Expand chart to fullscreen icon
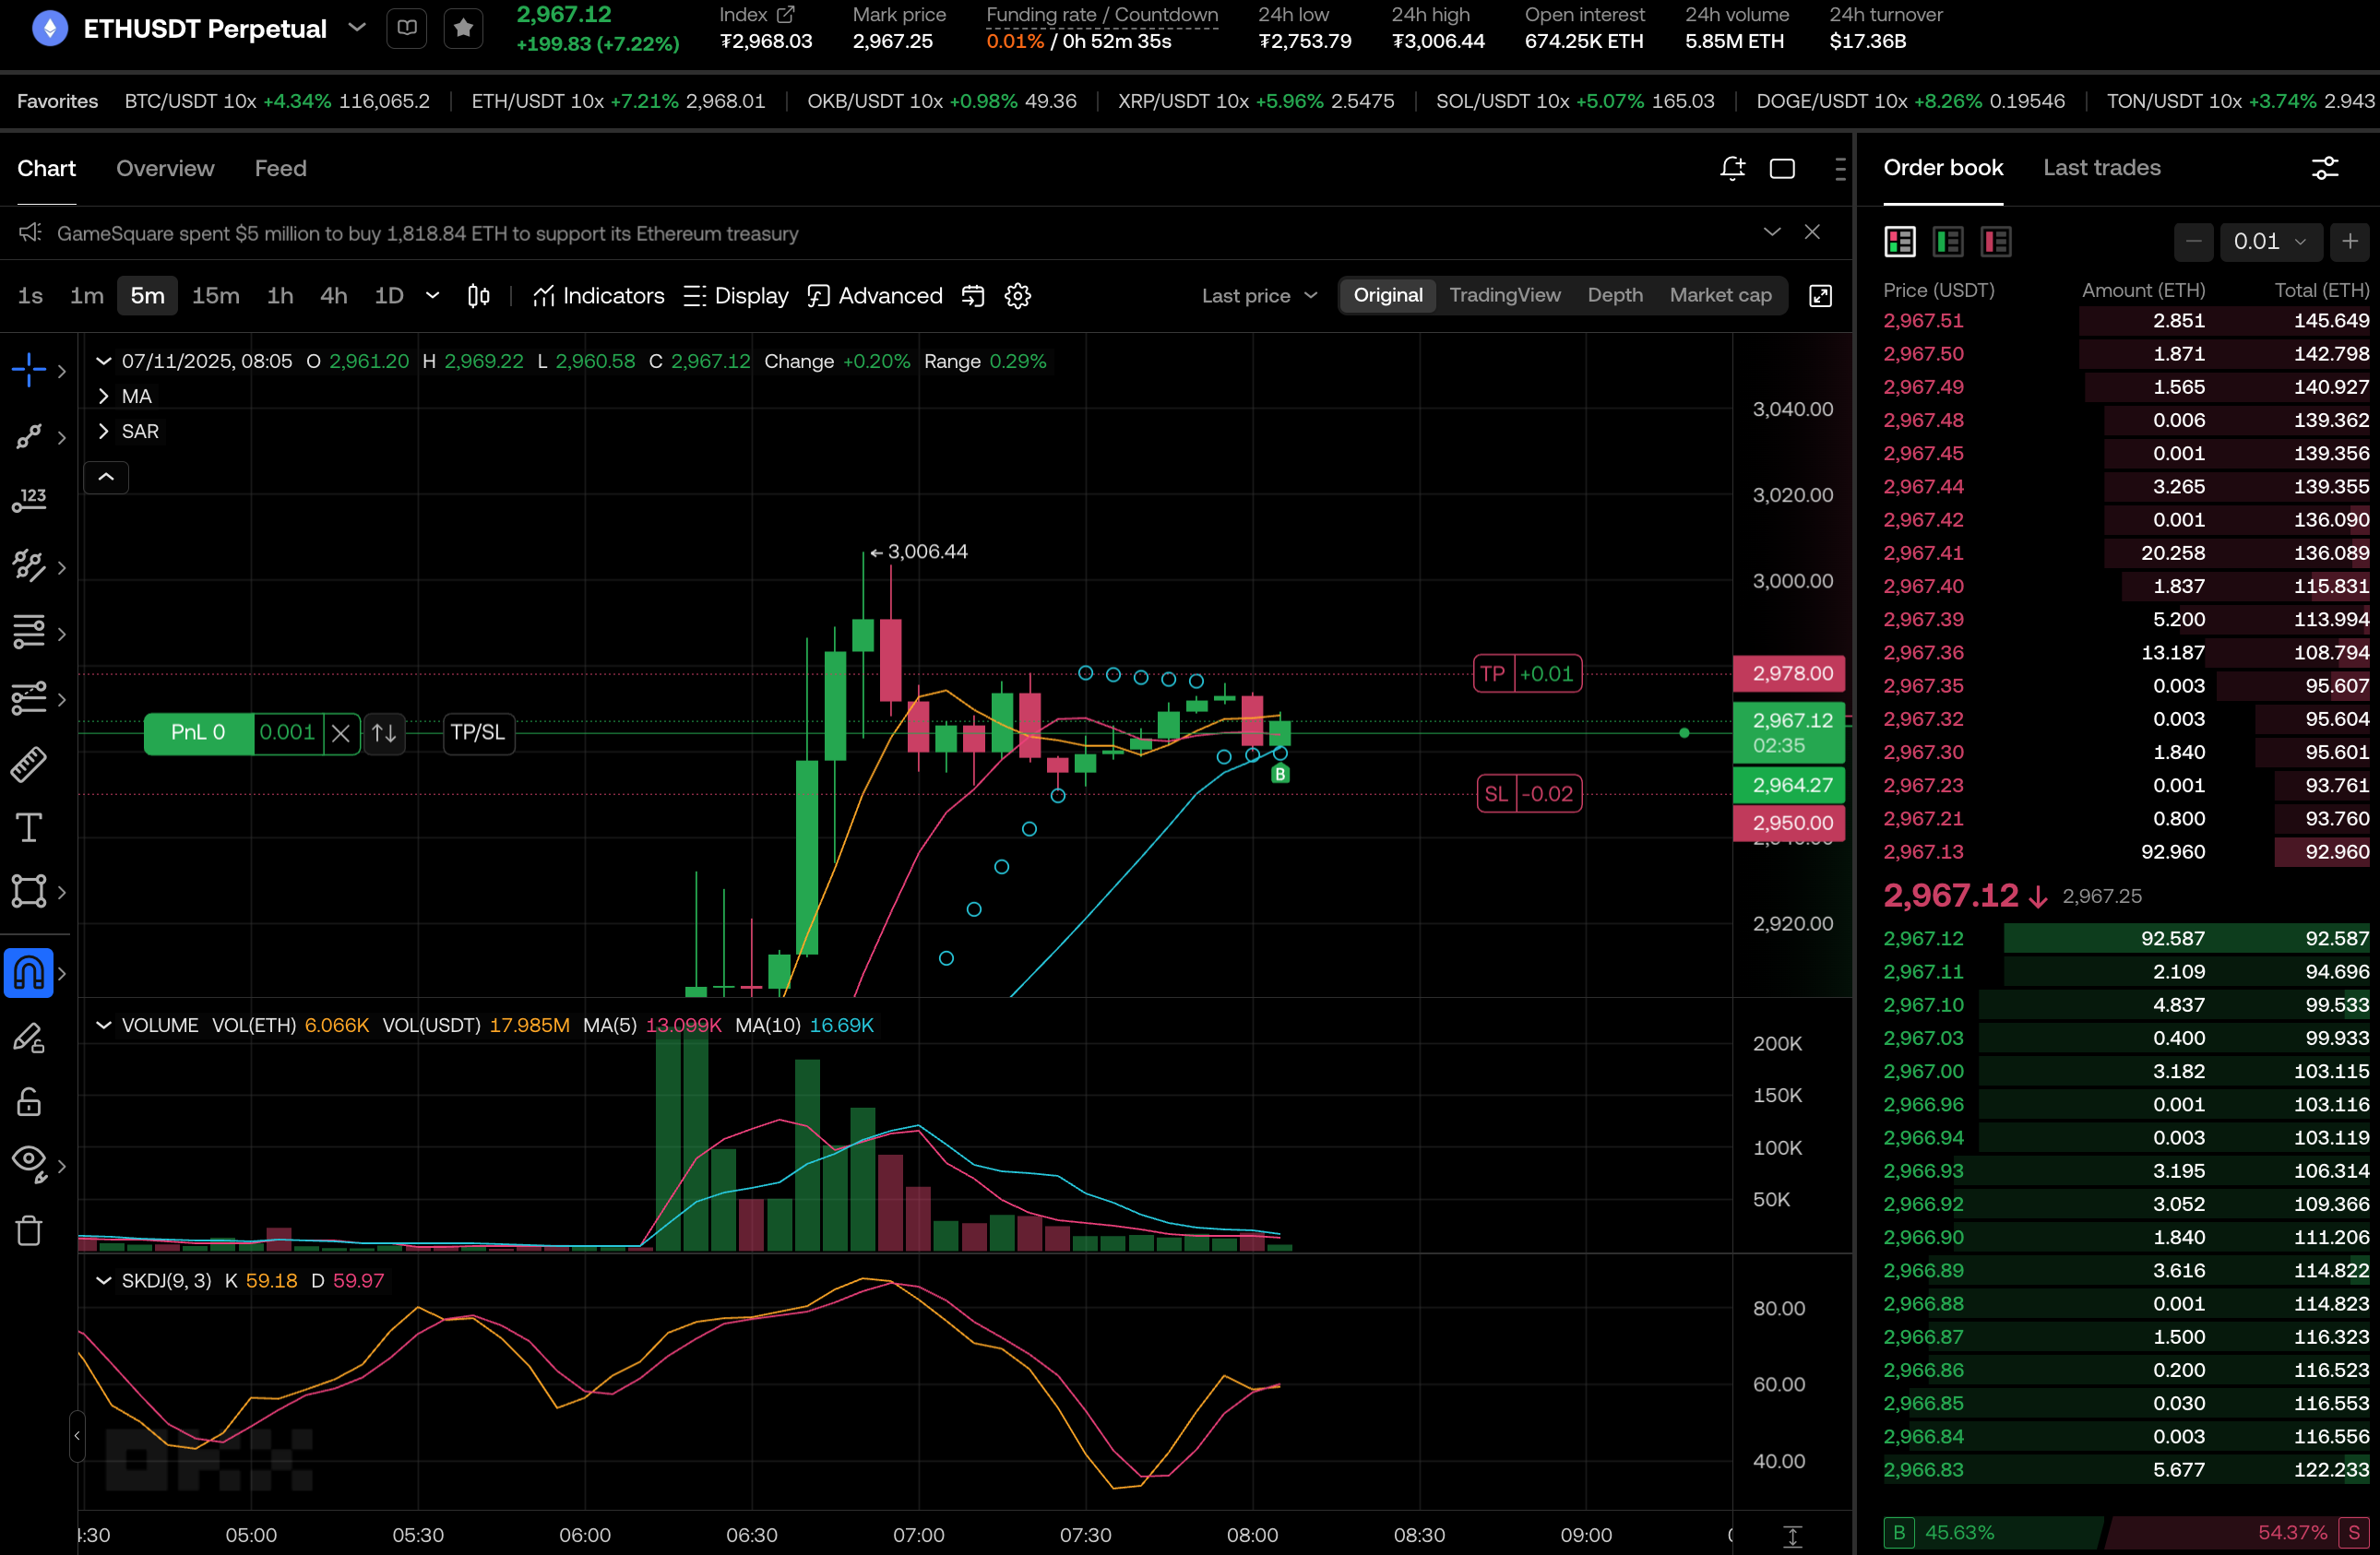Image resolution: width=2380 pixels, height=1555 pixels. click(x=1820, y=296)
